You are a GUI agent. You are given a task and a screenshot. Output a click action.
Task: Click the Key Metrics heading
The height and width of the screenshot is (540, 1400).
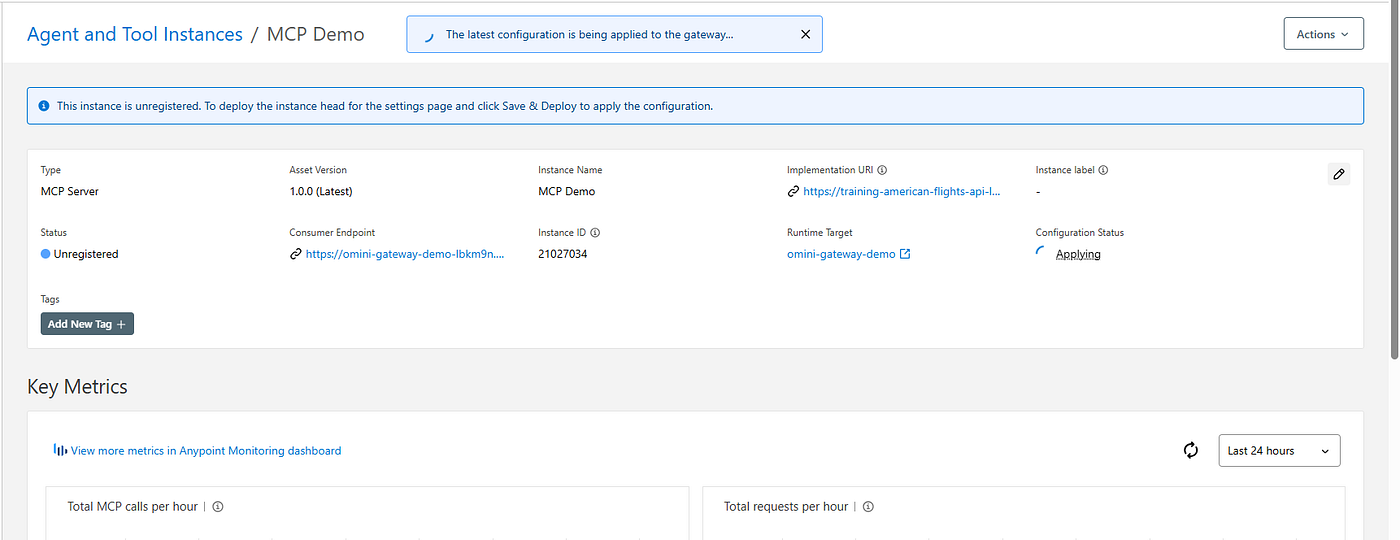78,387
